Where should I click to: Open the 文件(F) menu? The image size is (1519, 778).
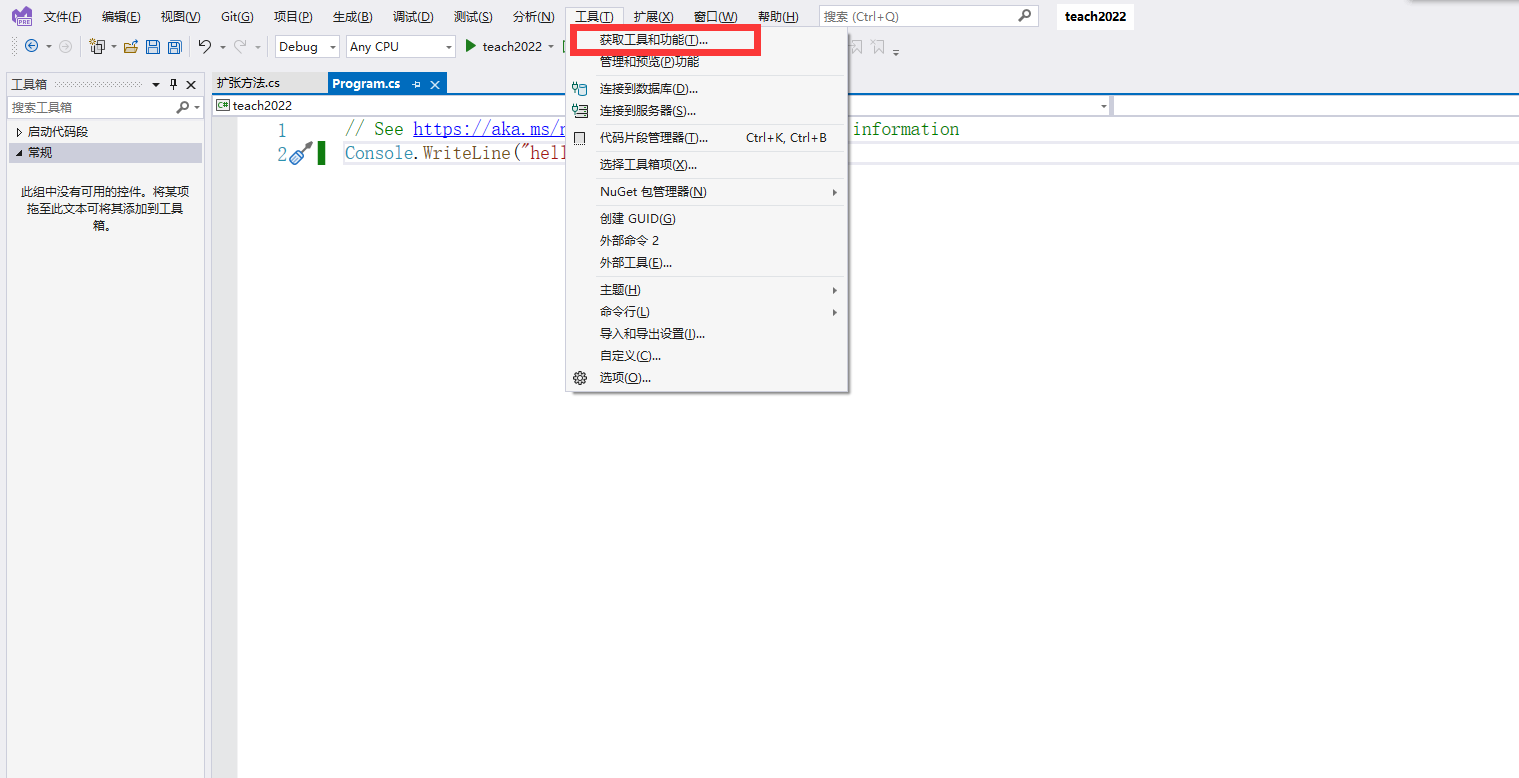[x=63, y=17]
